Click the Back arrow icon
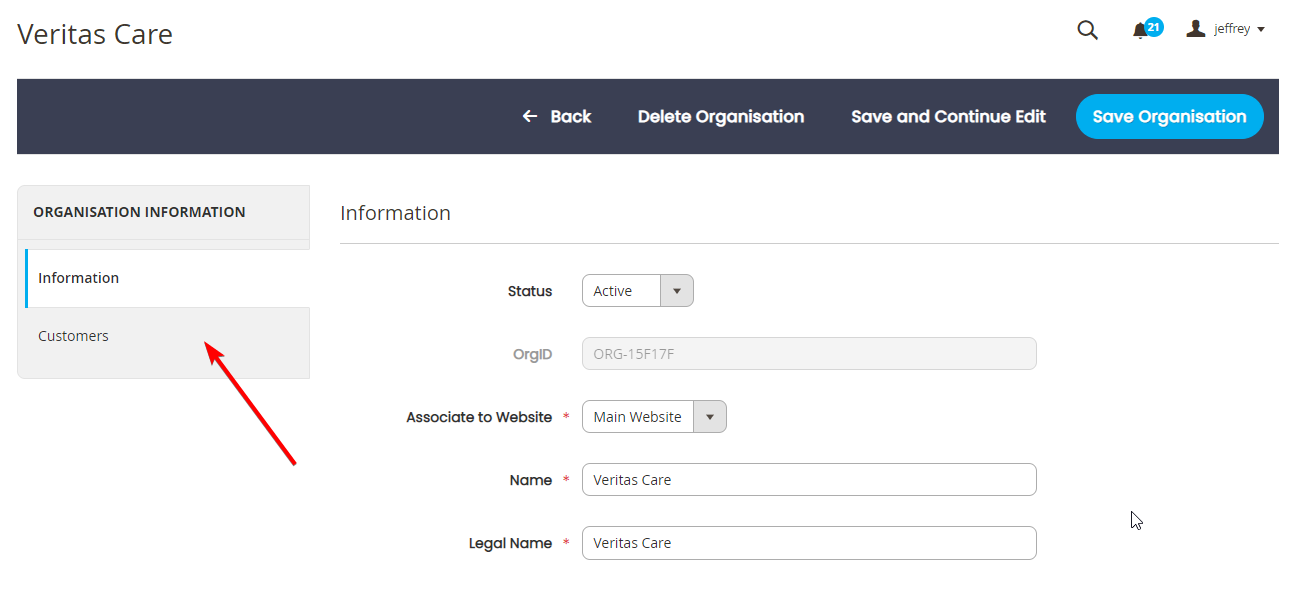Image resolution: width=1297 pixels, height=590 pixels. pyautogui.click(x=530, y=117)
